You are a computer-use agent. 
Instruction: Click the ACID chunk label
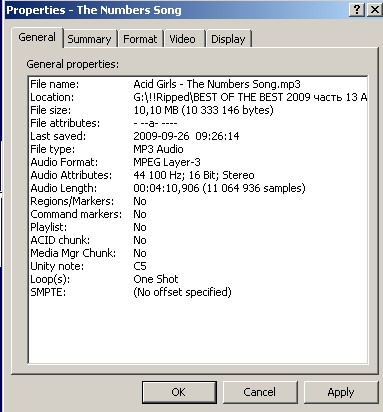(x=60, y=240)
